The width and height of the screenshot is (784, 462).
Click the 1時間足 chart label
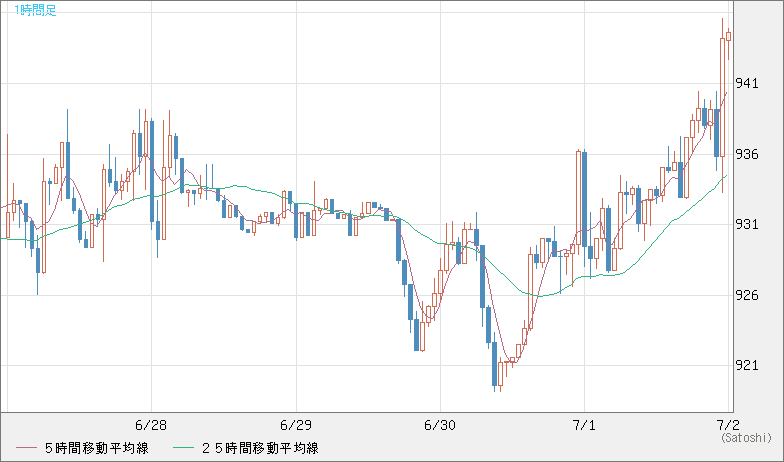pyautogui.click(x=36, y=10)
